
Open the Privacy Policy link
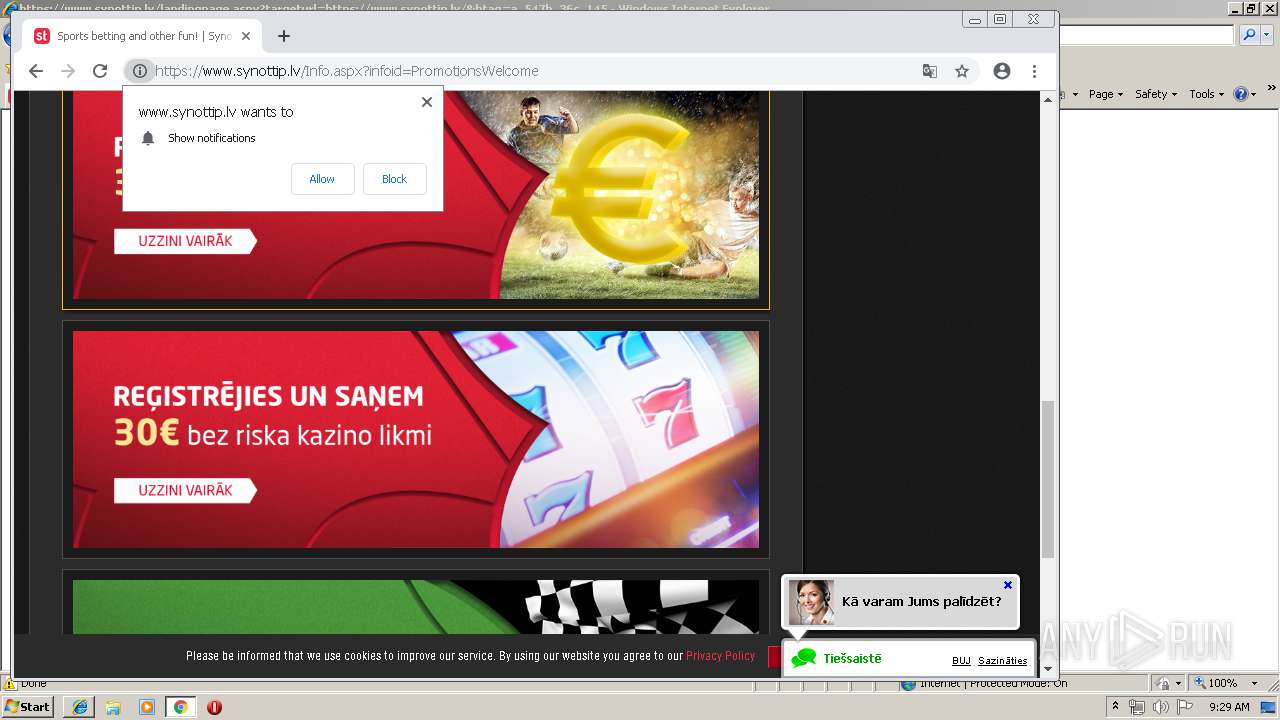[x=720, y=656]
